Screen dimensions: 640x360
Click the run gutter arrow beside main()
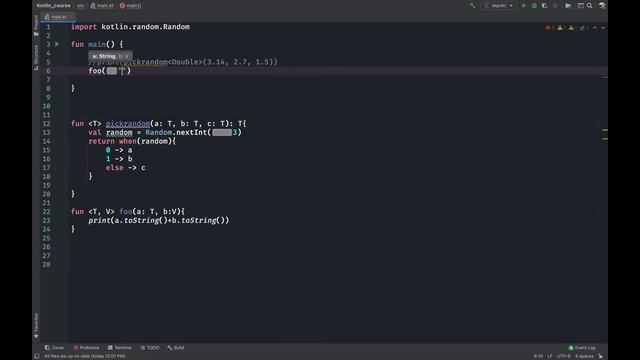pyautogui.click(x=57, y=44)
